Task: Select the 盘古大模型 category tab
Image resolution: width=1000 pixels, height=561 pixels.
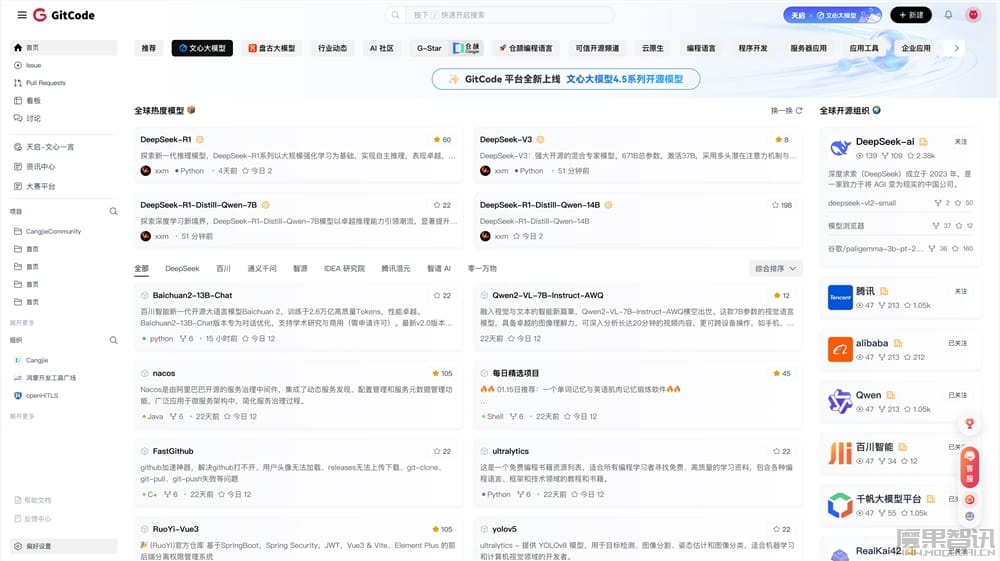Action: (x=272, y=48)
